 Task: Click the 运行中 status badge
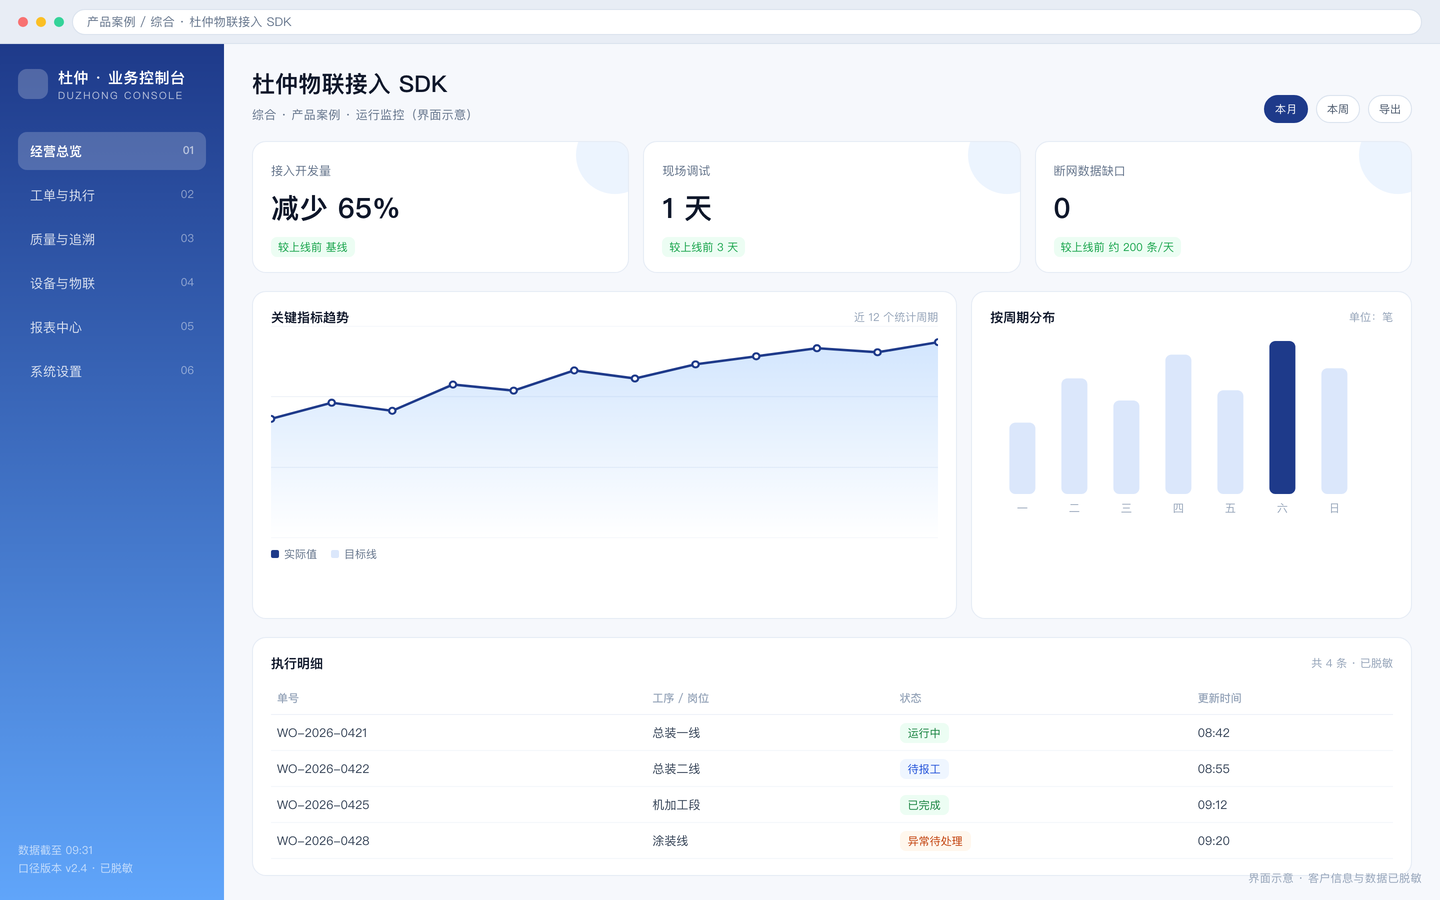pyautogui.click(x=924, y=733)
